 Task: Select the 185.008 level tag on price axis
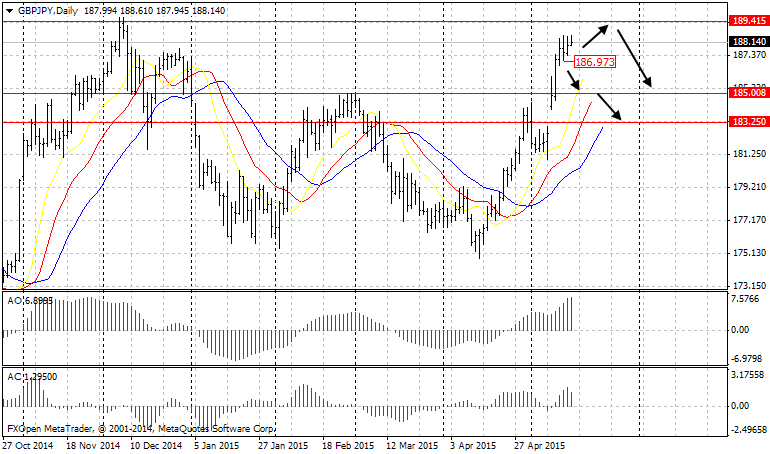pyautogui.click(x=748, y=92)
